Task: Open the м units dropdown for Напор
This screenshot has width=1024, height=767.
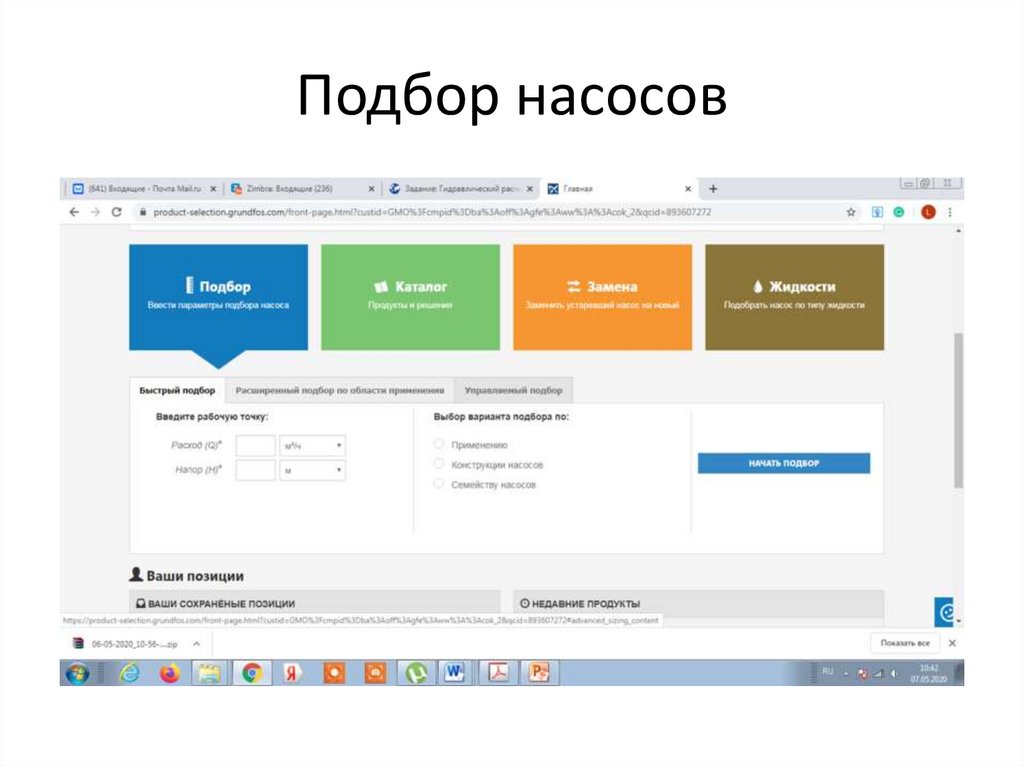Action: [x=314, y=468]
